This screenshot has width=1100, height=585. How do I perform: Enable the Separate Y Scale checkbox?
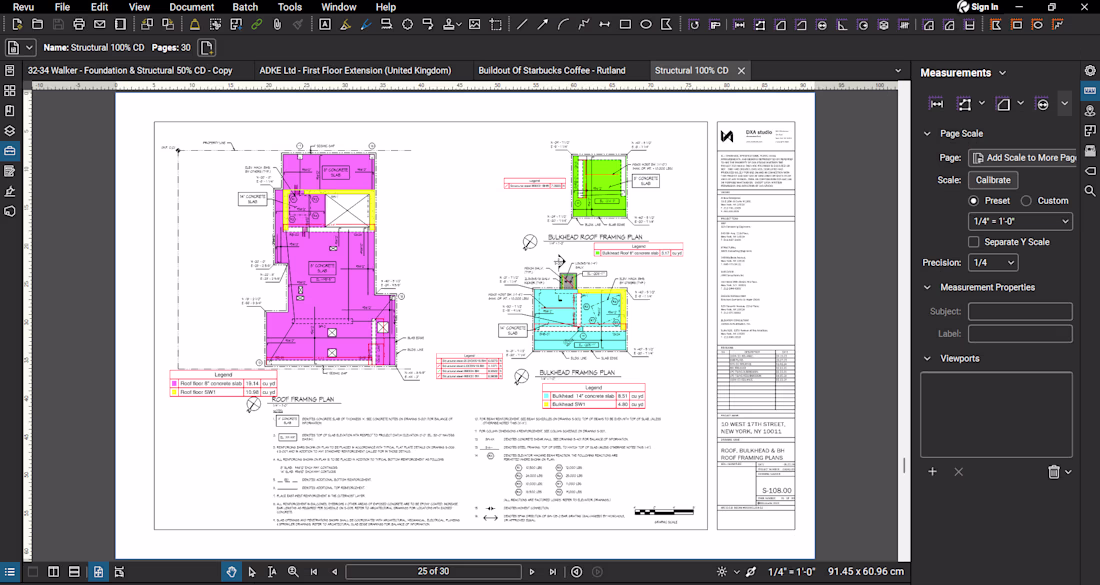click(x=974, y=242)
